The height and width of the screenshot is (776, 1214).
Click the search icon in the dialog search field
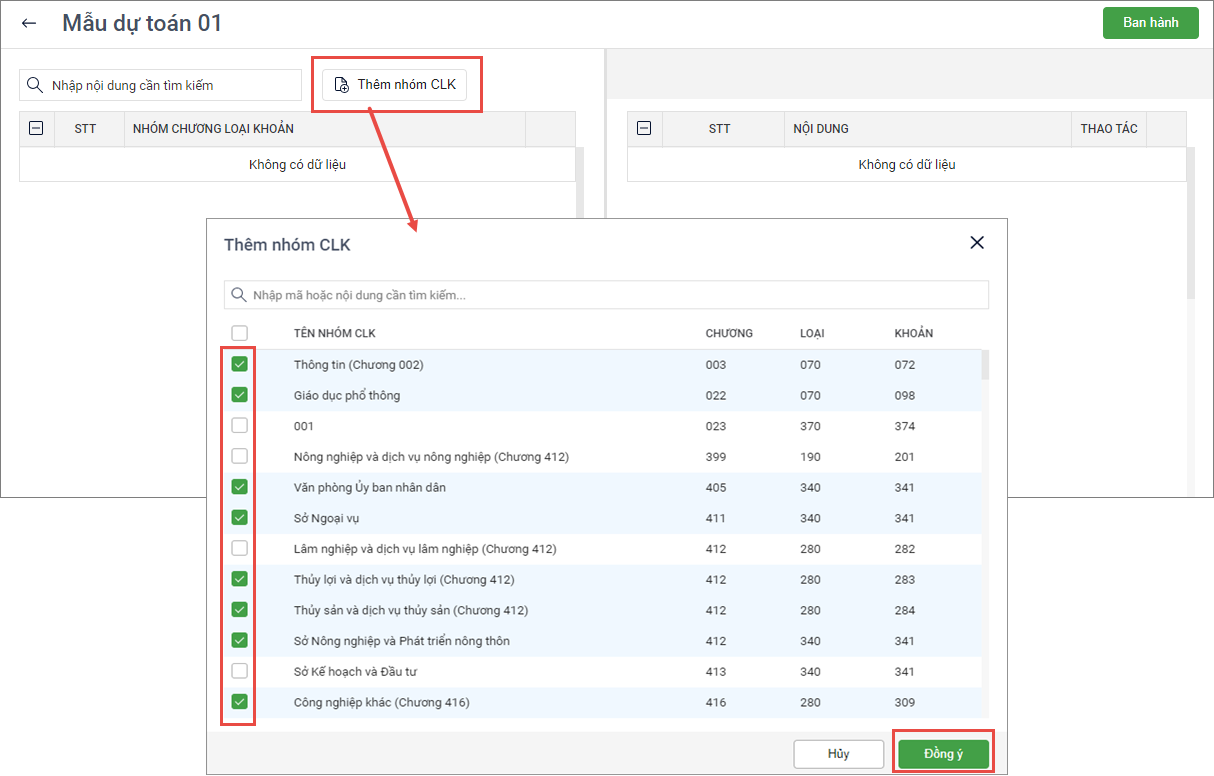coord(239,295)
